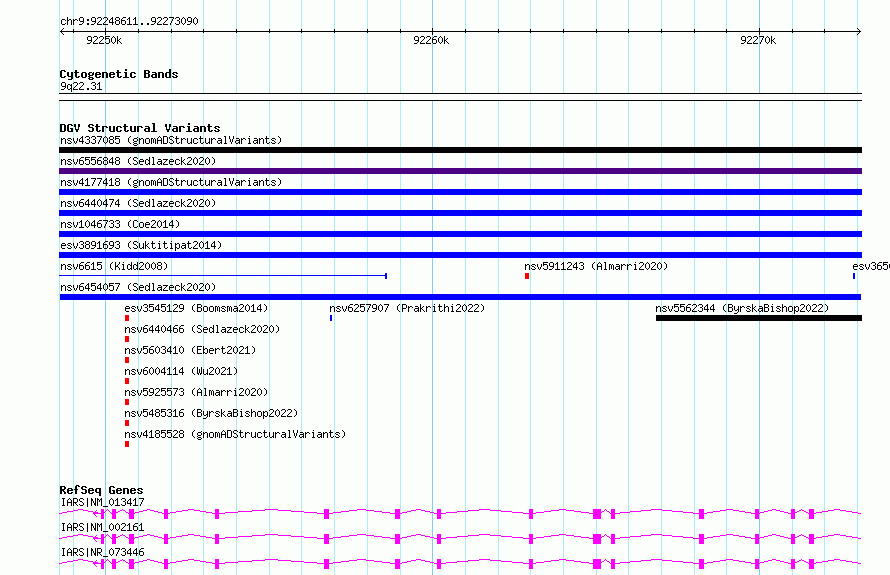Click the blue bar of nsv6440474
The height and width of the screenshot is (575, 890).
tap(460, 213)
